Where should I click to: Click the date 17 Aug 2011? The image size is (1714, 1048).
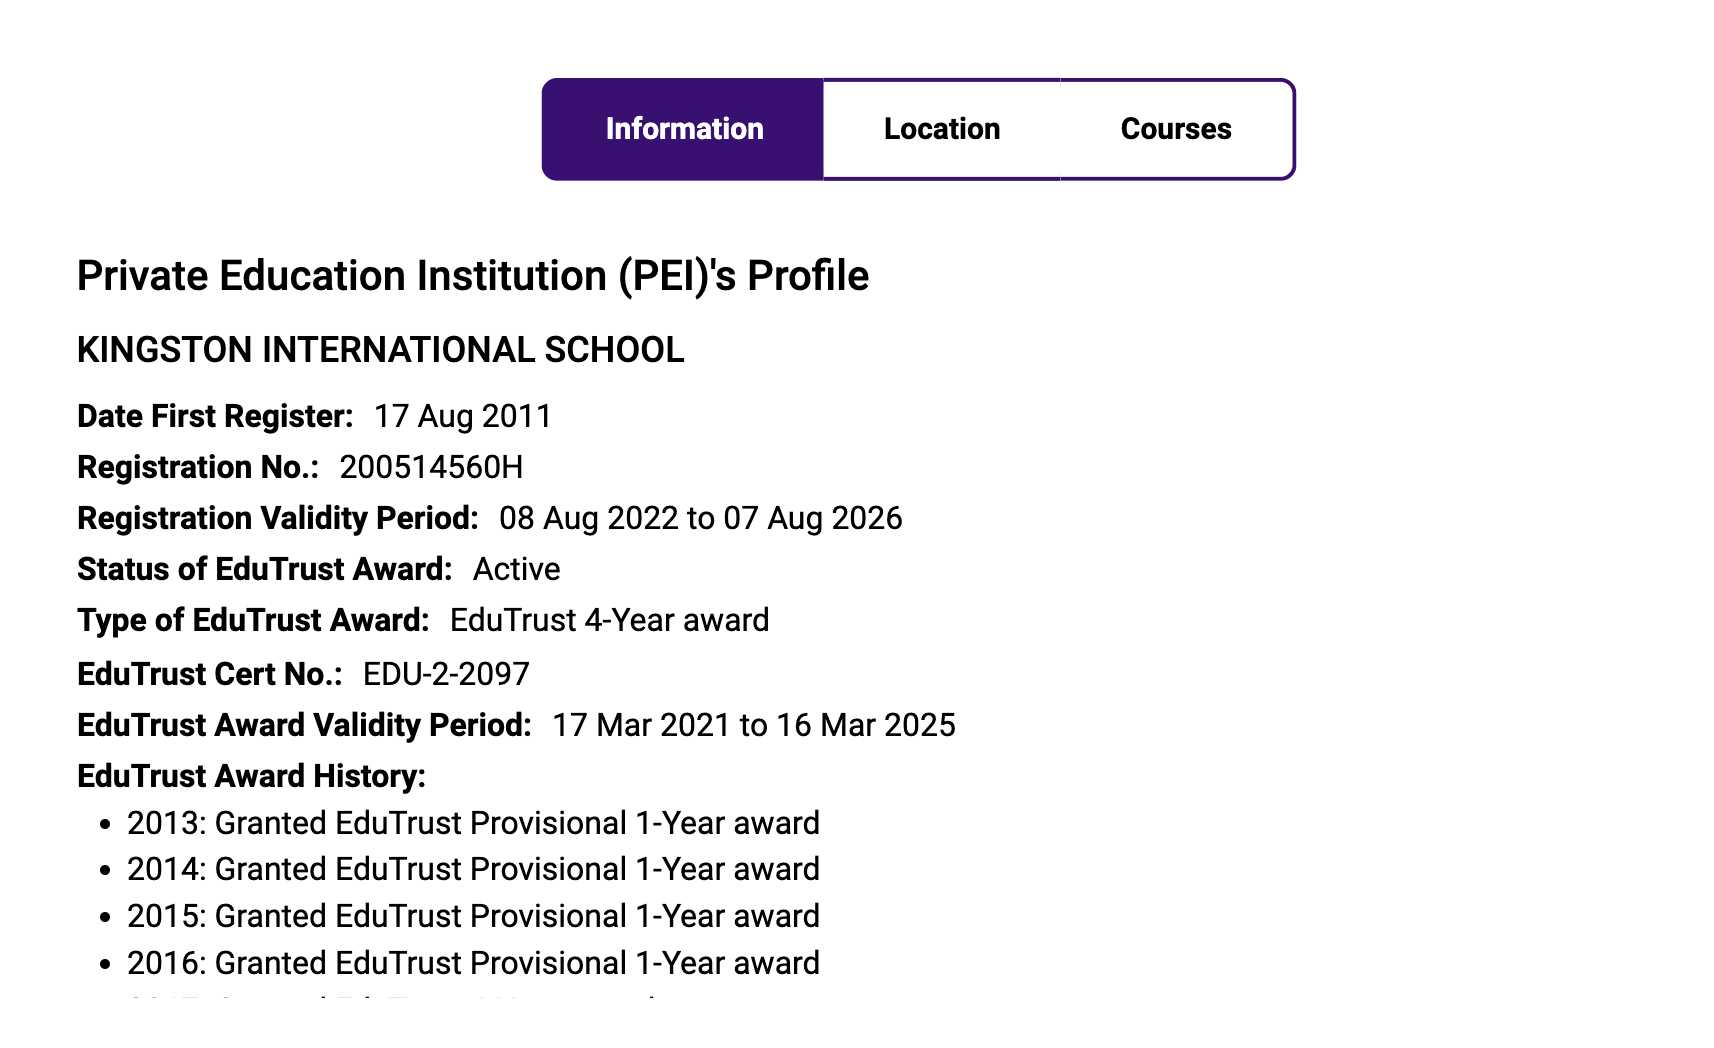tap(463, 416)
